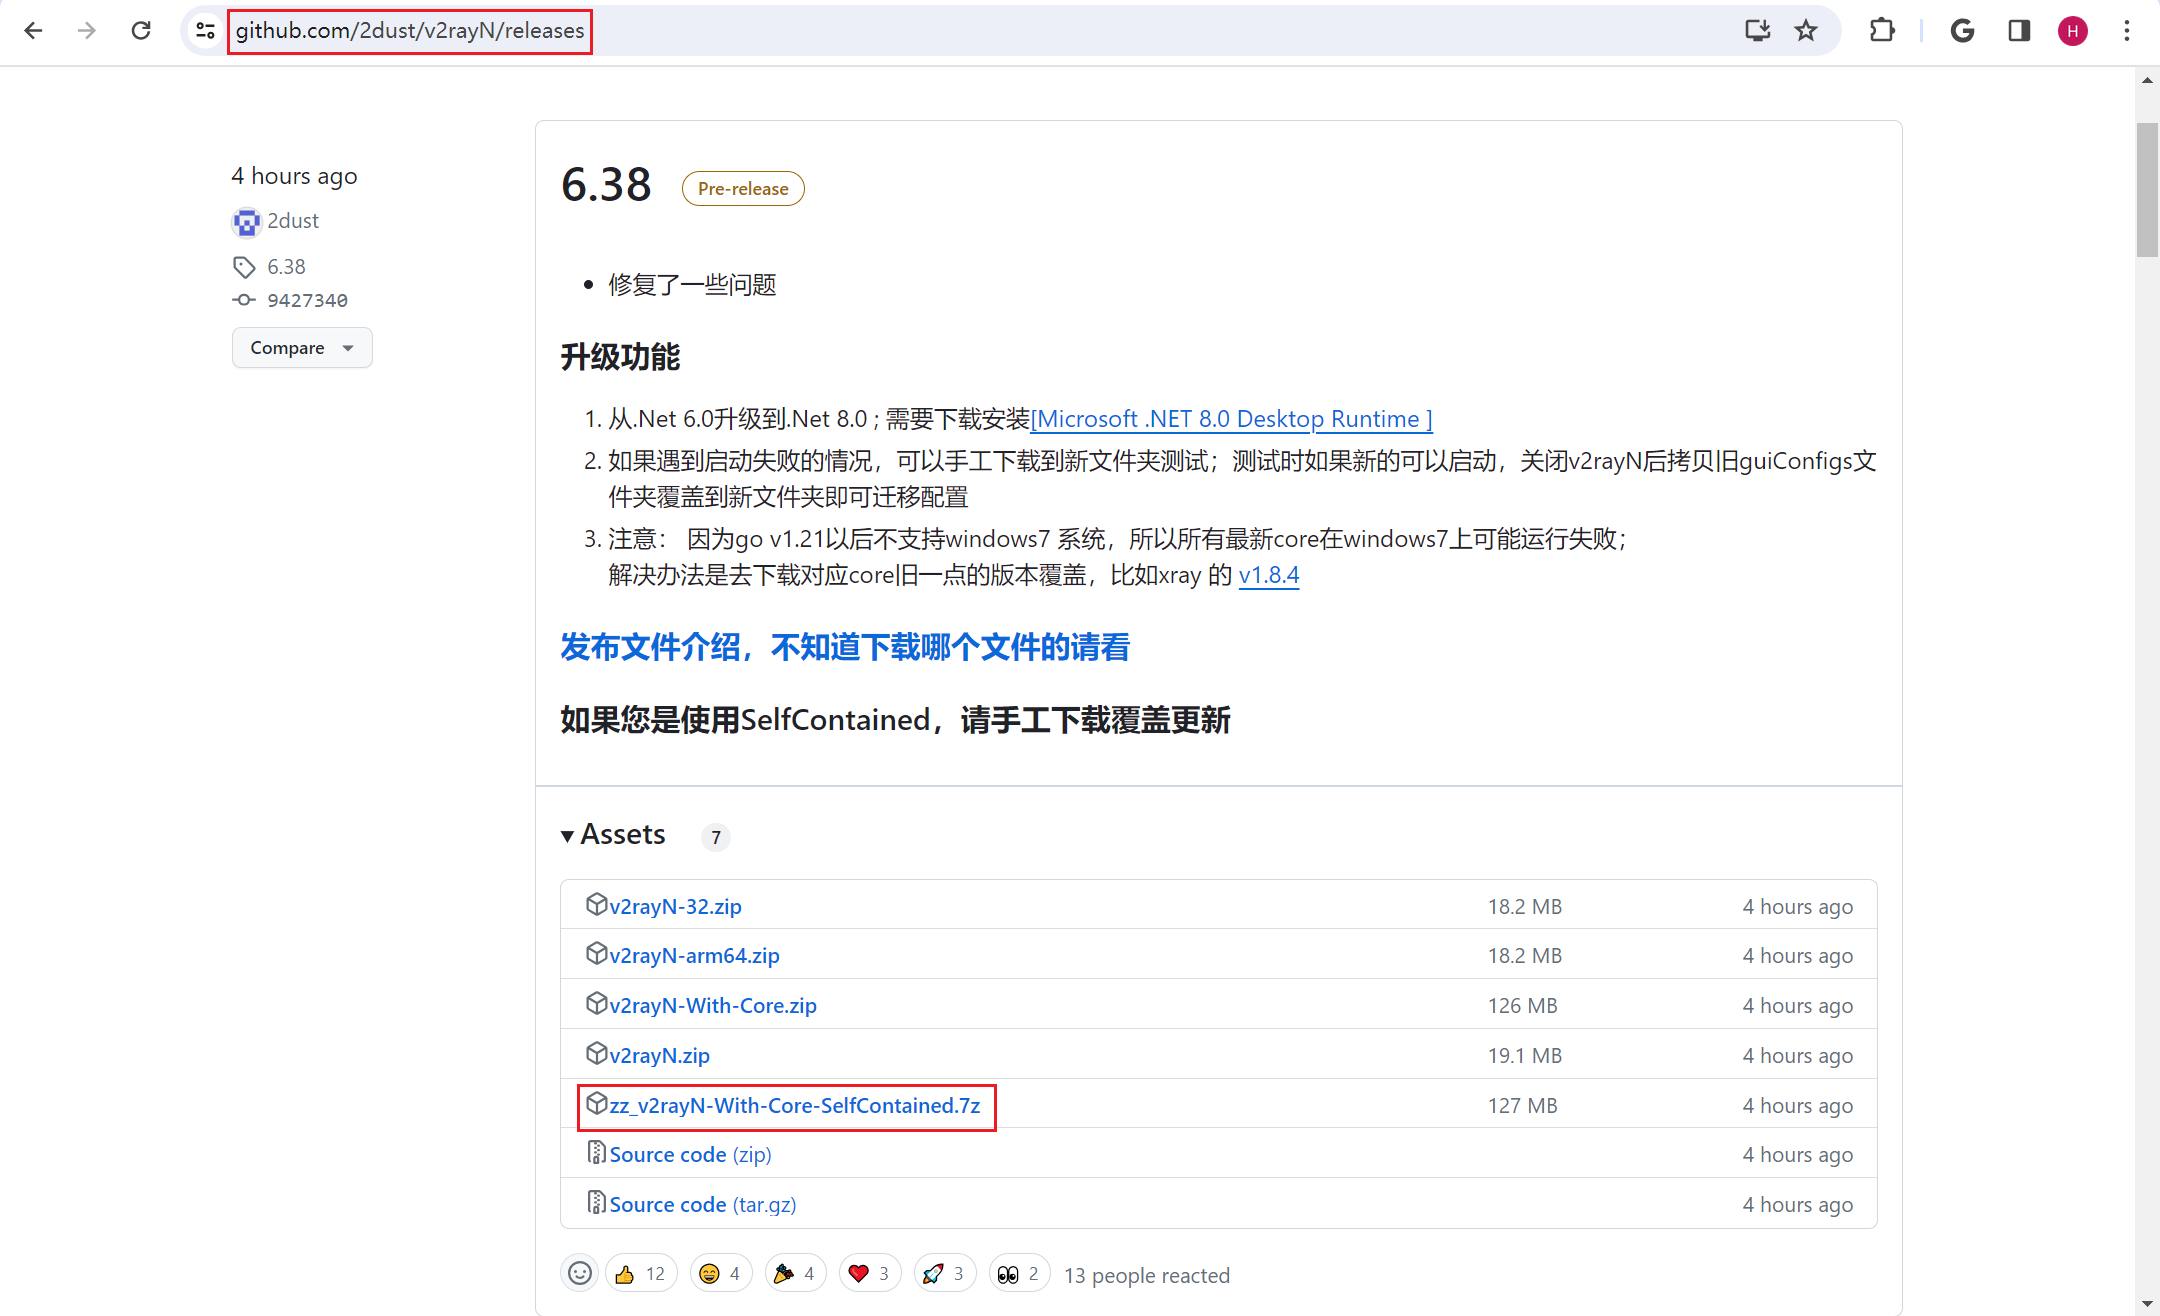This screenshot has height=1316, width=2160.
Task: Click package icon for v2rayN-With-Core.zip
Action: coord(596,1003)
